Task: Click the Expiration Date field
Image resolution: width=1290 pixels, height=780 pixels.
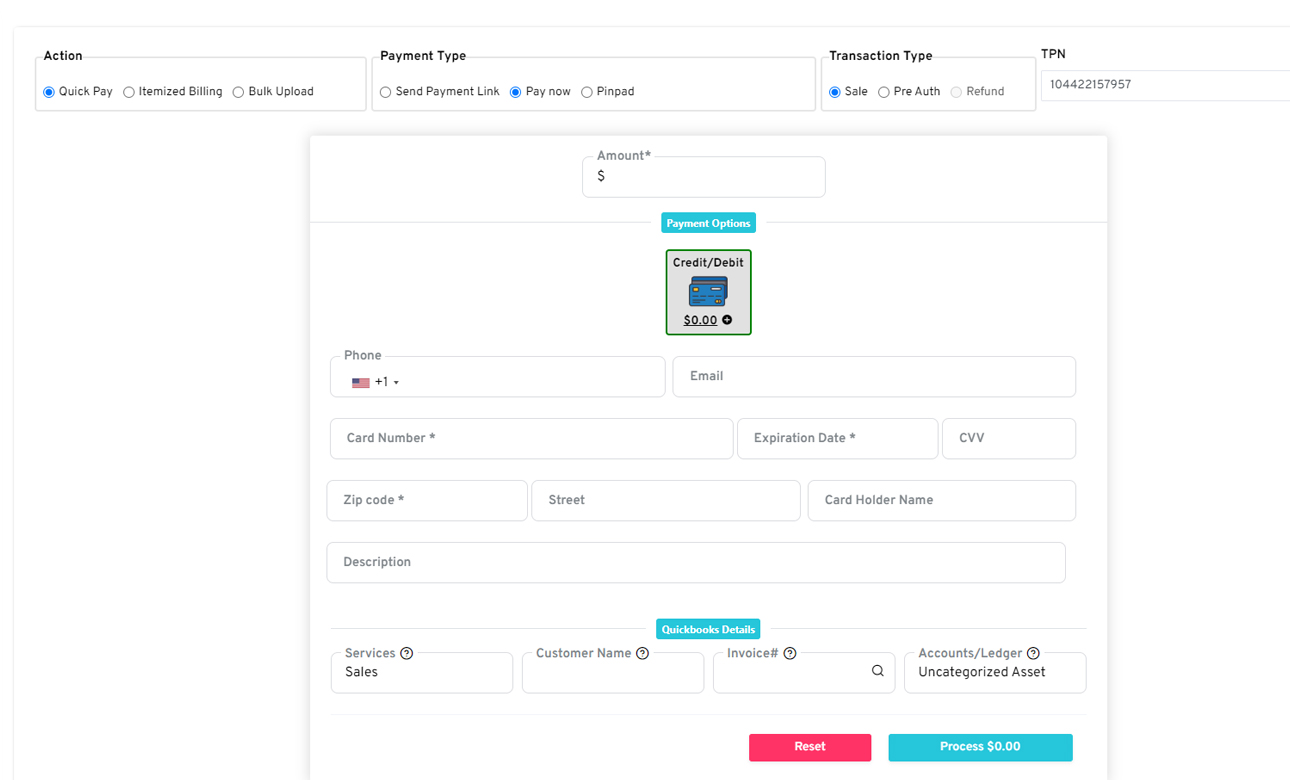Action: (x=838, y=438)
